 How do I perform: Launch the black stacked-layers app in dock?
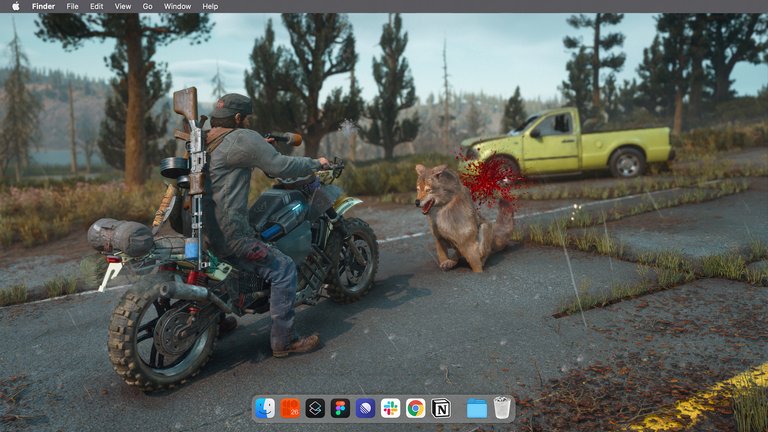tap(315, 408)
